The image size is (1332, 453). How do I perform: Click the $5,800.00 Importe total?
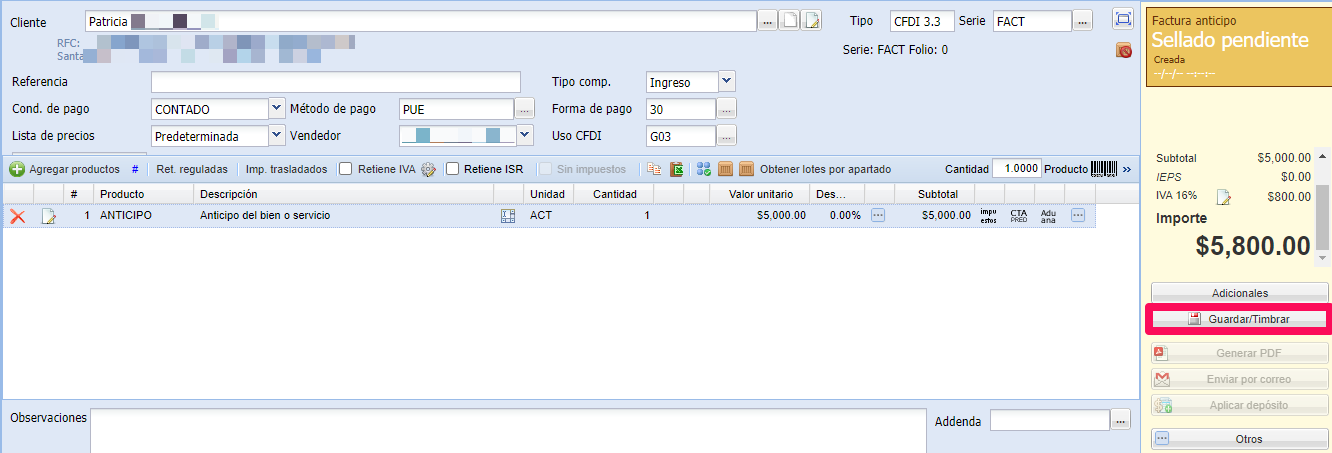tap(1253, 246)
